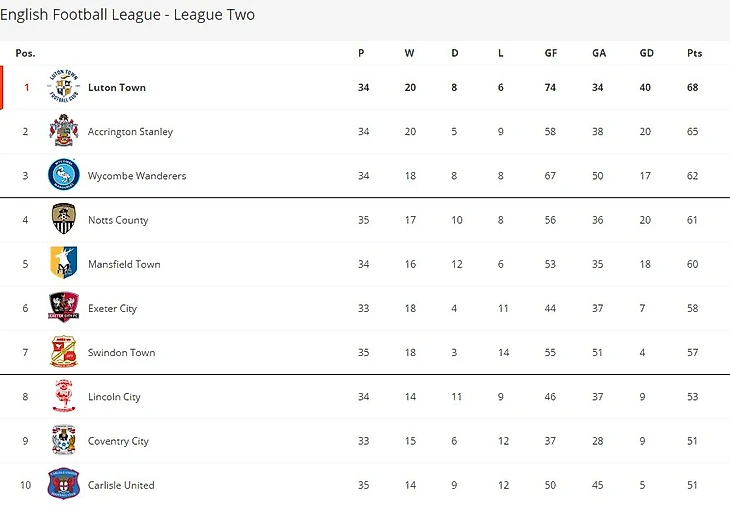Select the Mansfield Town team name
730x506 pixels.
click(x=124, y=264)
